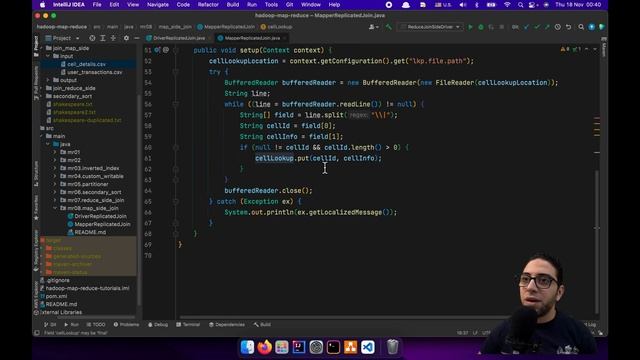Open IntelliJ IDEA from the dock

298,347
